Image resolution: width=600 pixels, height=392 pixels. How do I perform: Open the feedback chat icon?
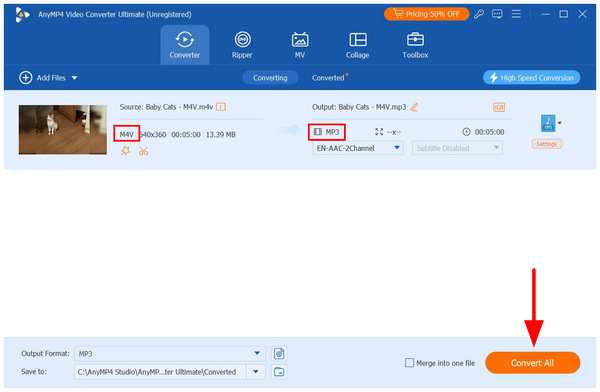(x=497, y=14)
